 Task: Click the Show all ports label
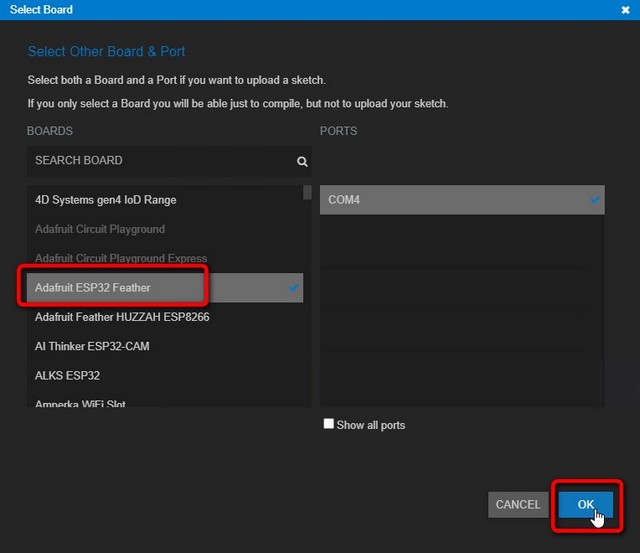coord(371,425)
